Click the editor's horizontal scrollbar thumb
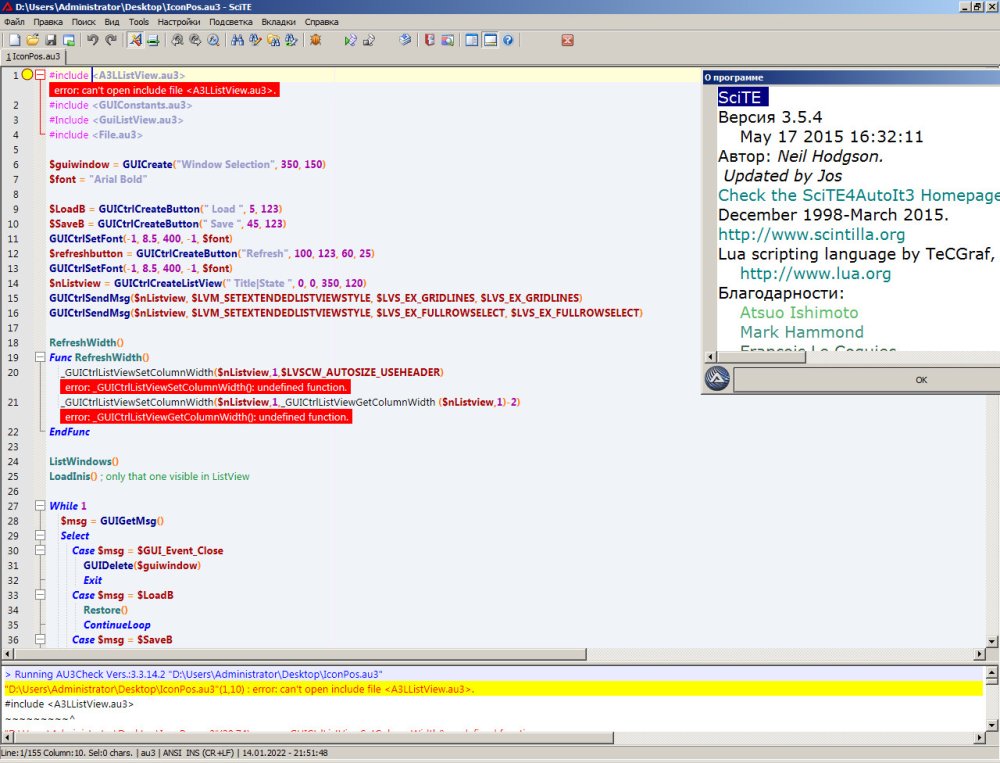 click(x=300, y=654)
